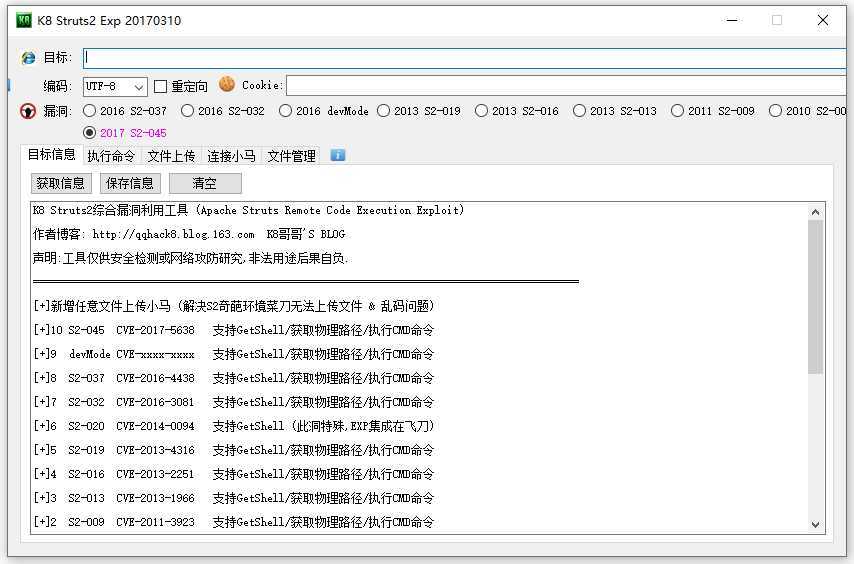Screen dimensions: 854x564
Task: Select the 2016 devMode radio button
Action: point(285,111)
